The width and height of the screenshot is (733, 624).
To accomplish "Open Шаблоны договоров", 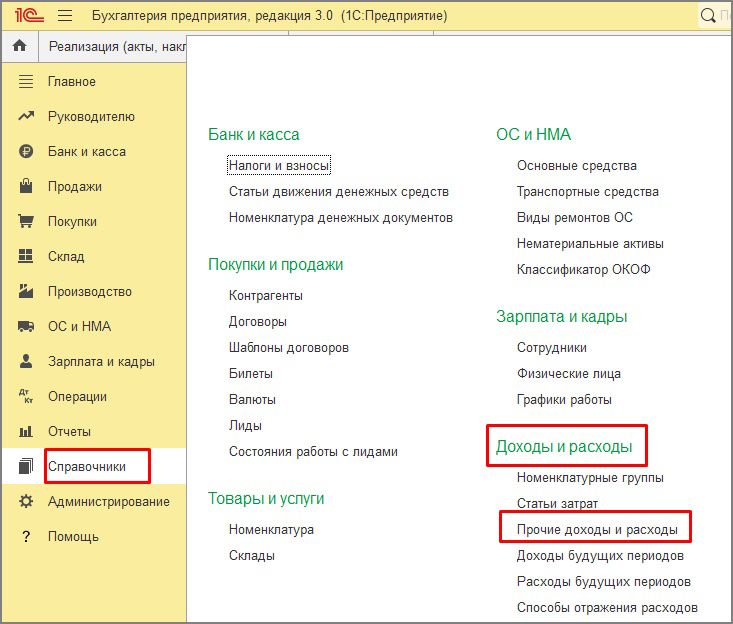I will point(288,347).
